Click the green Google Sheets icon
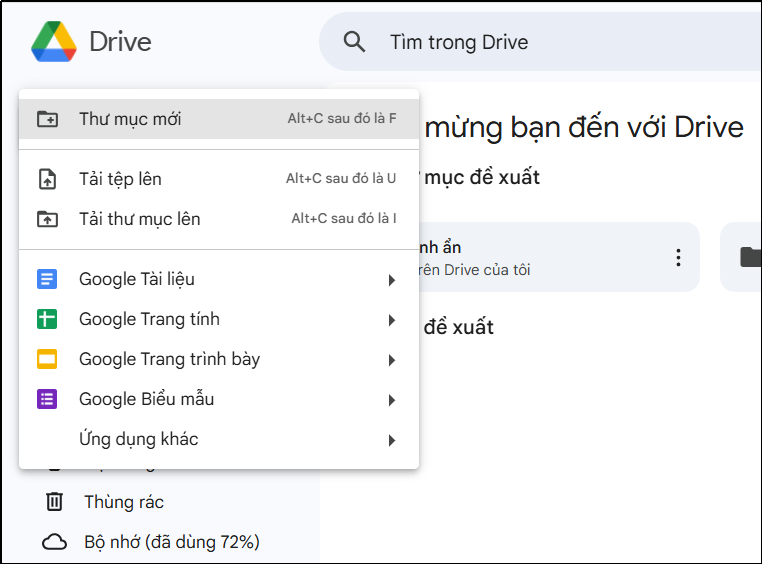The image size is (762, 564). [x=47, y=319]
